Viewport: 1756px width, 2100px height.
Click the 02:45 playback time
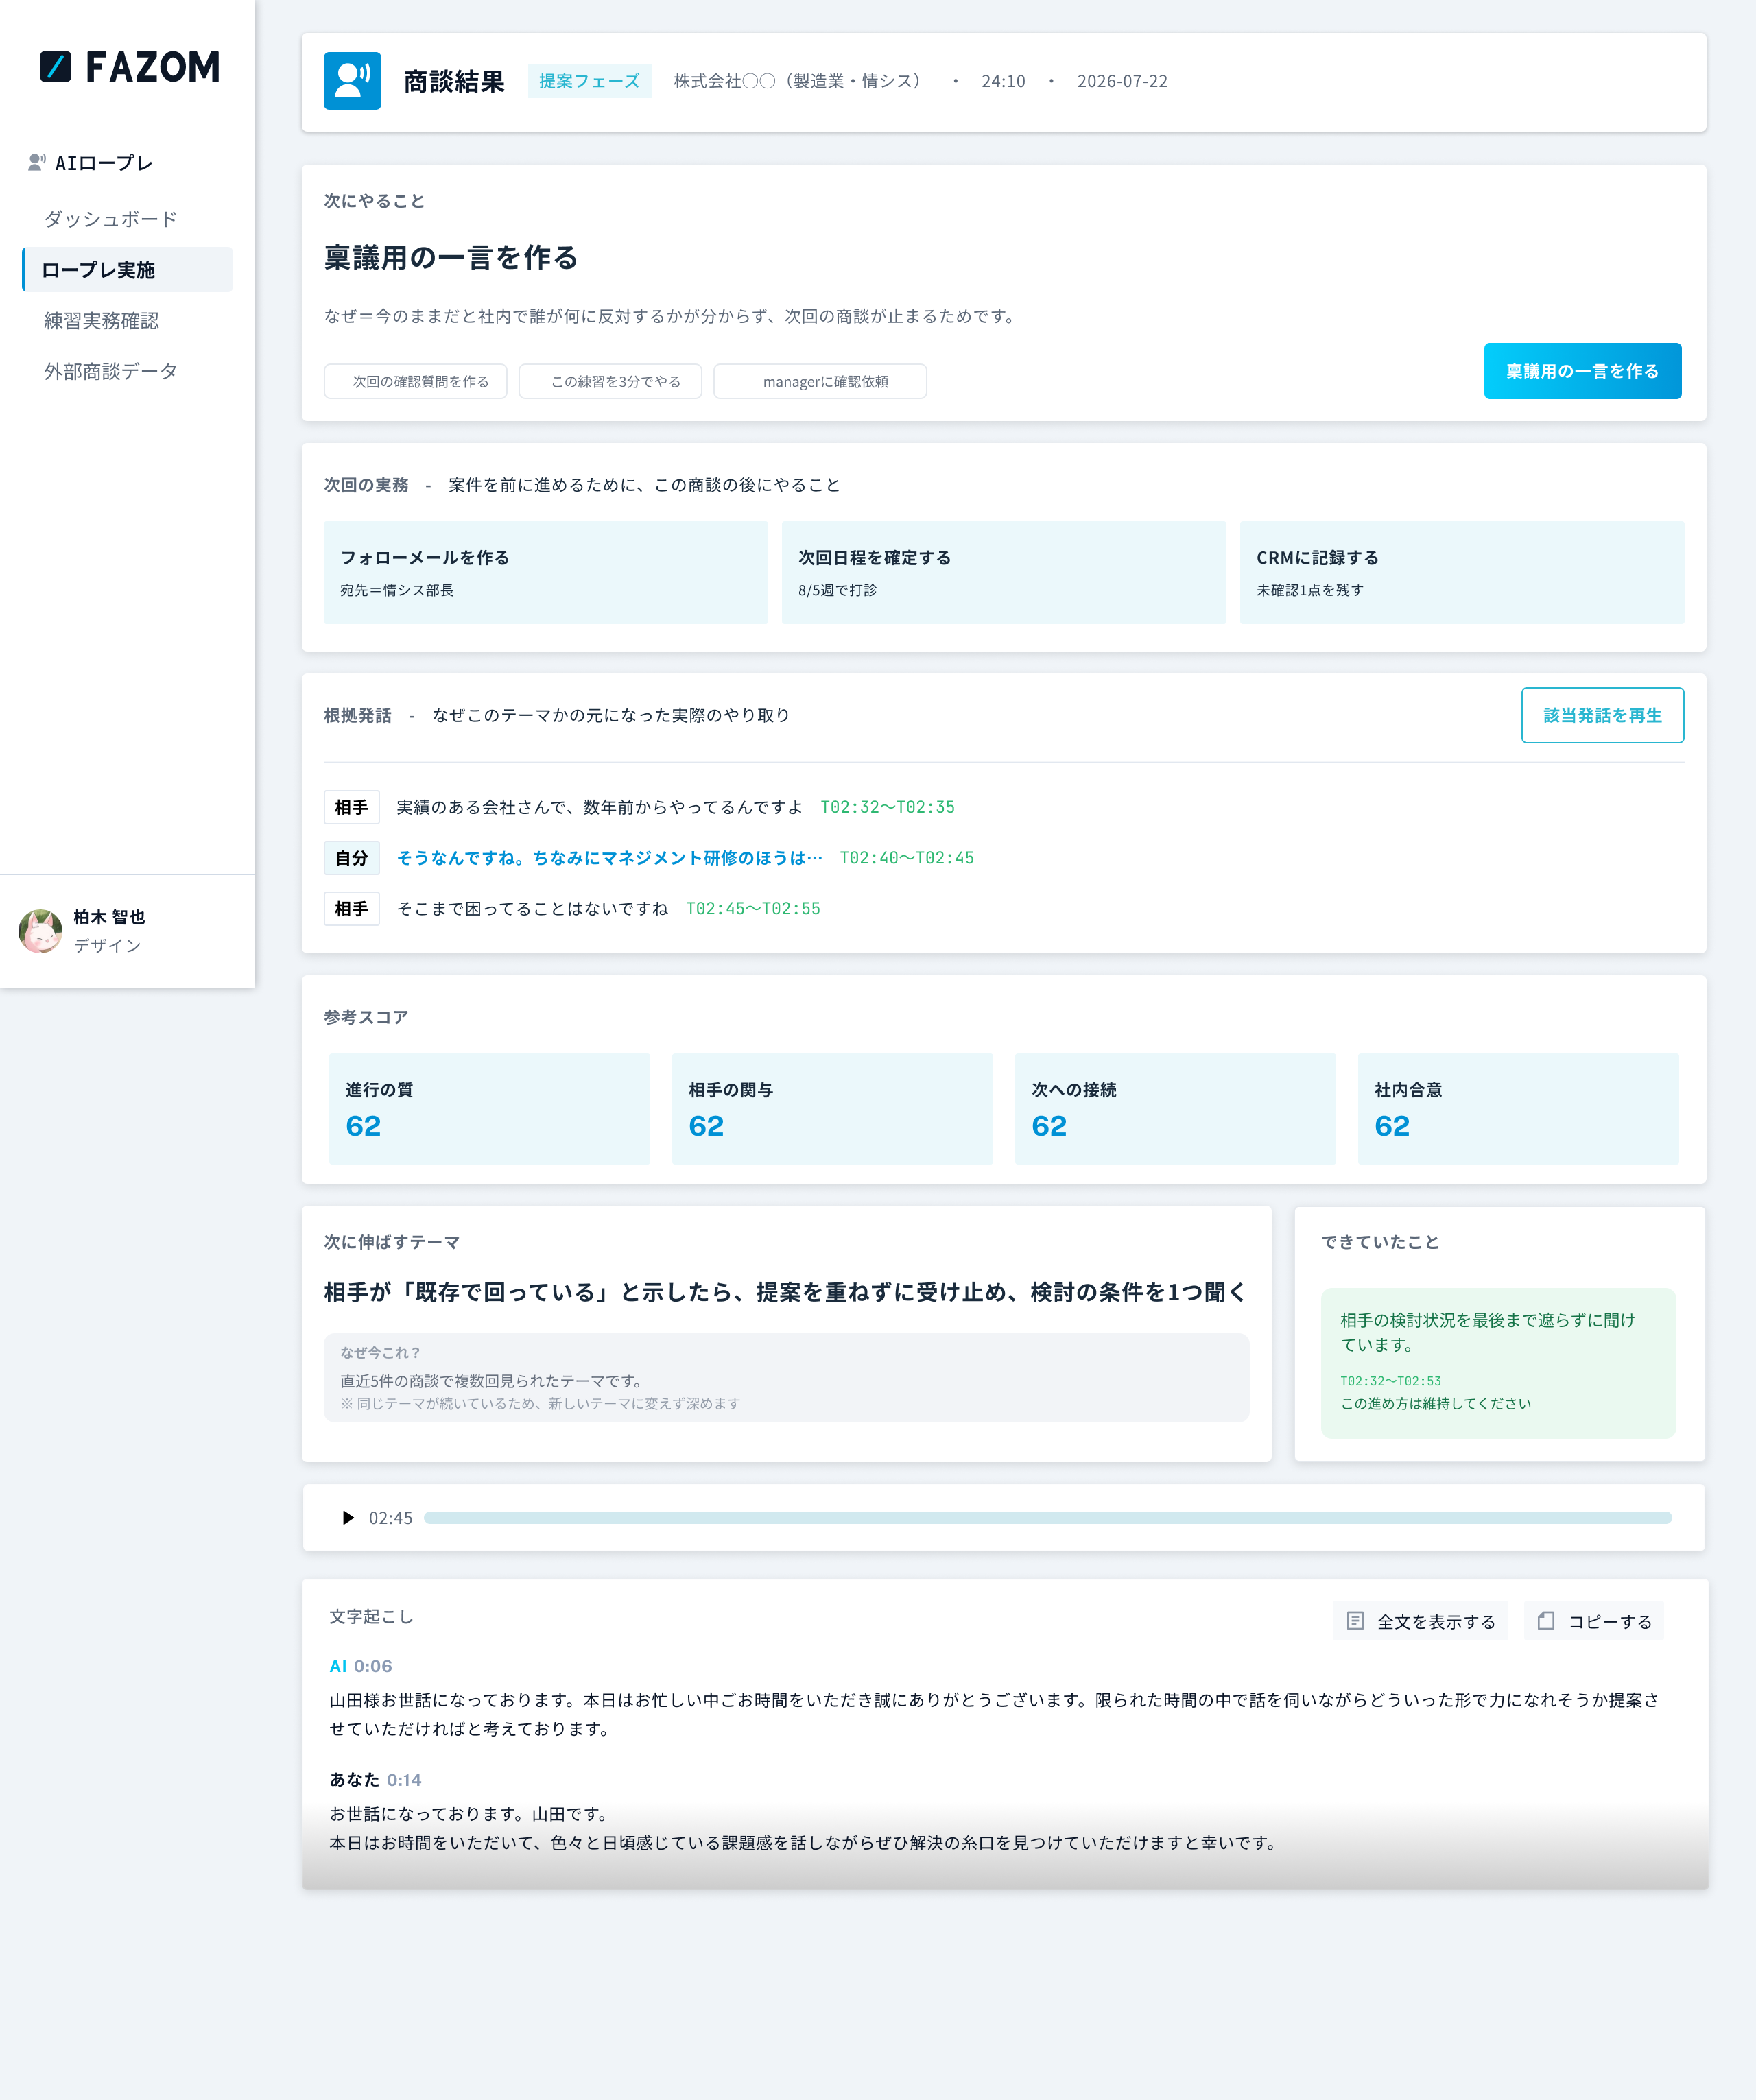[390, 1518]
